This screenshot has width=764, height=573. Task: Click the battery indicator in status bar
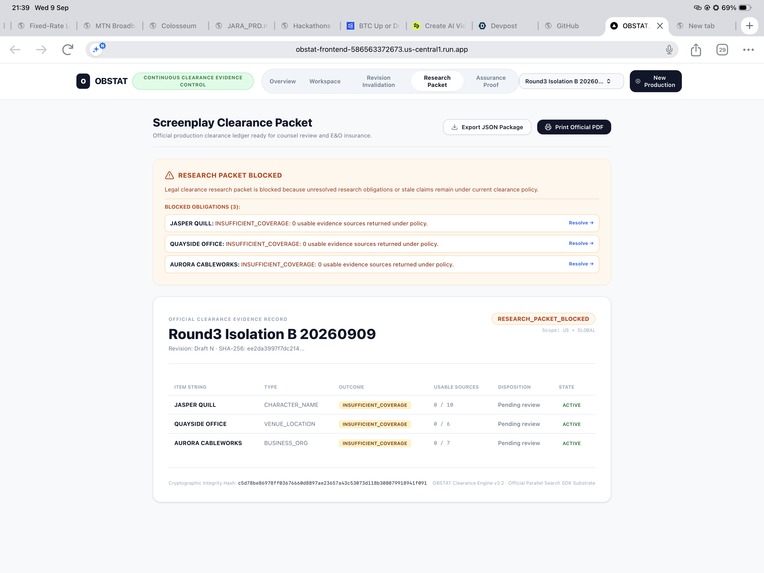coord(745,8)
